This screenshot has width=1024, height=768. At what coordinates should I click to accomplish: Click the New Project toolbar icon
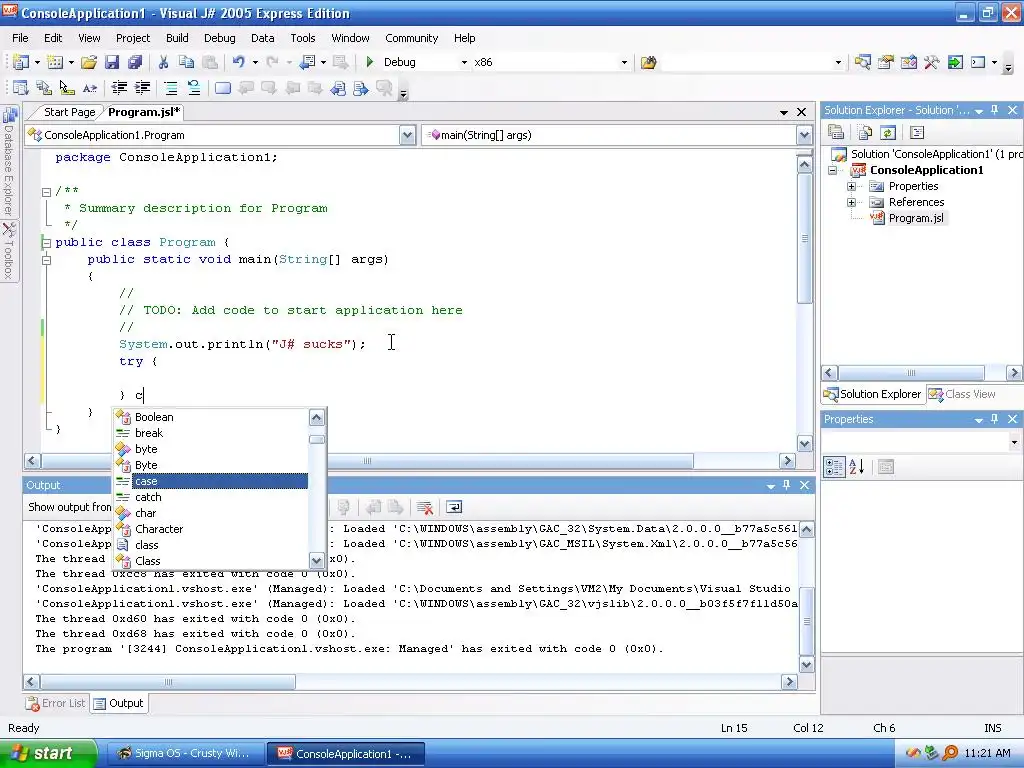tap(20, 62)
